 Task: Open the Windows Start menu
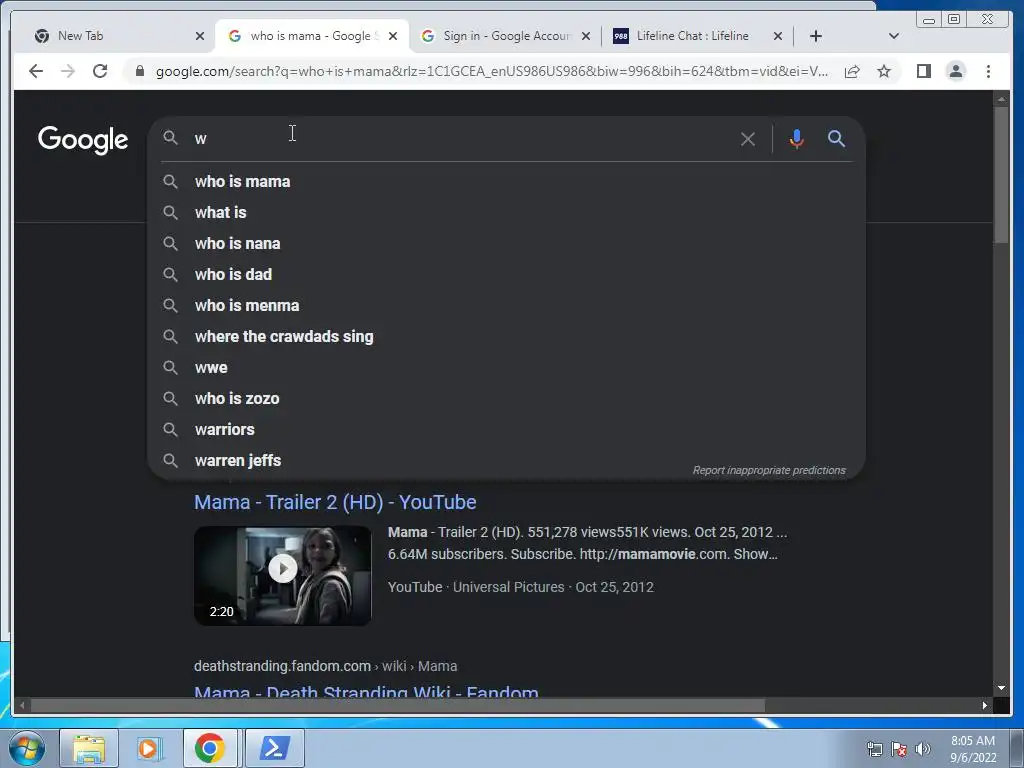tap(26, 748)
